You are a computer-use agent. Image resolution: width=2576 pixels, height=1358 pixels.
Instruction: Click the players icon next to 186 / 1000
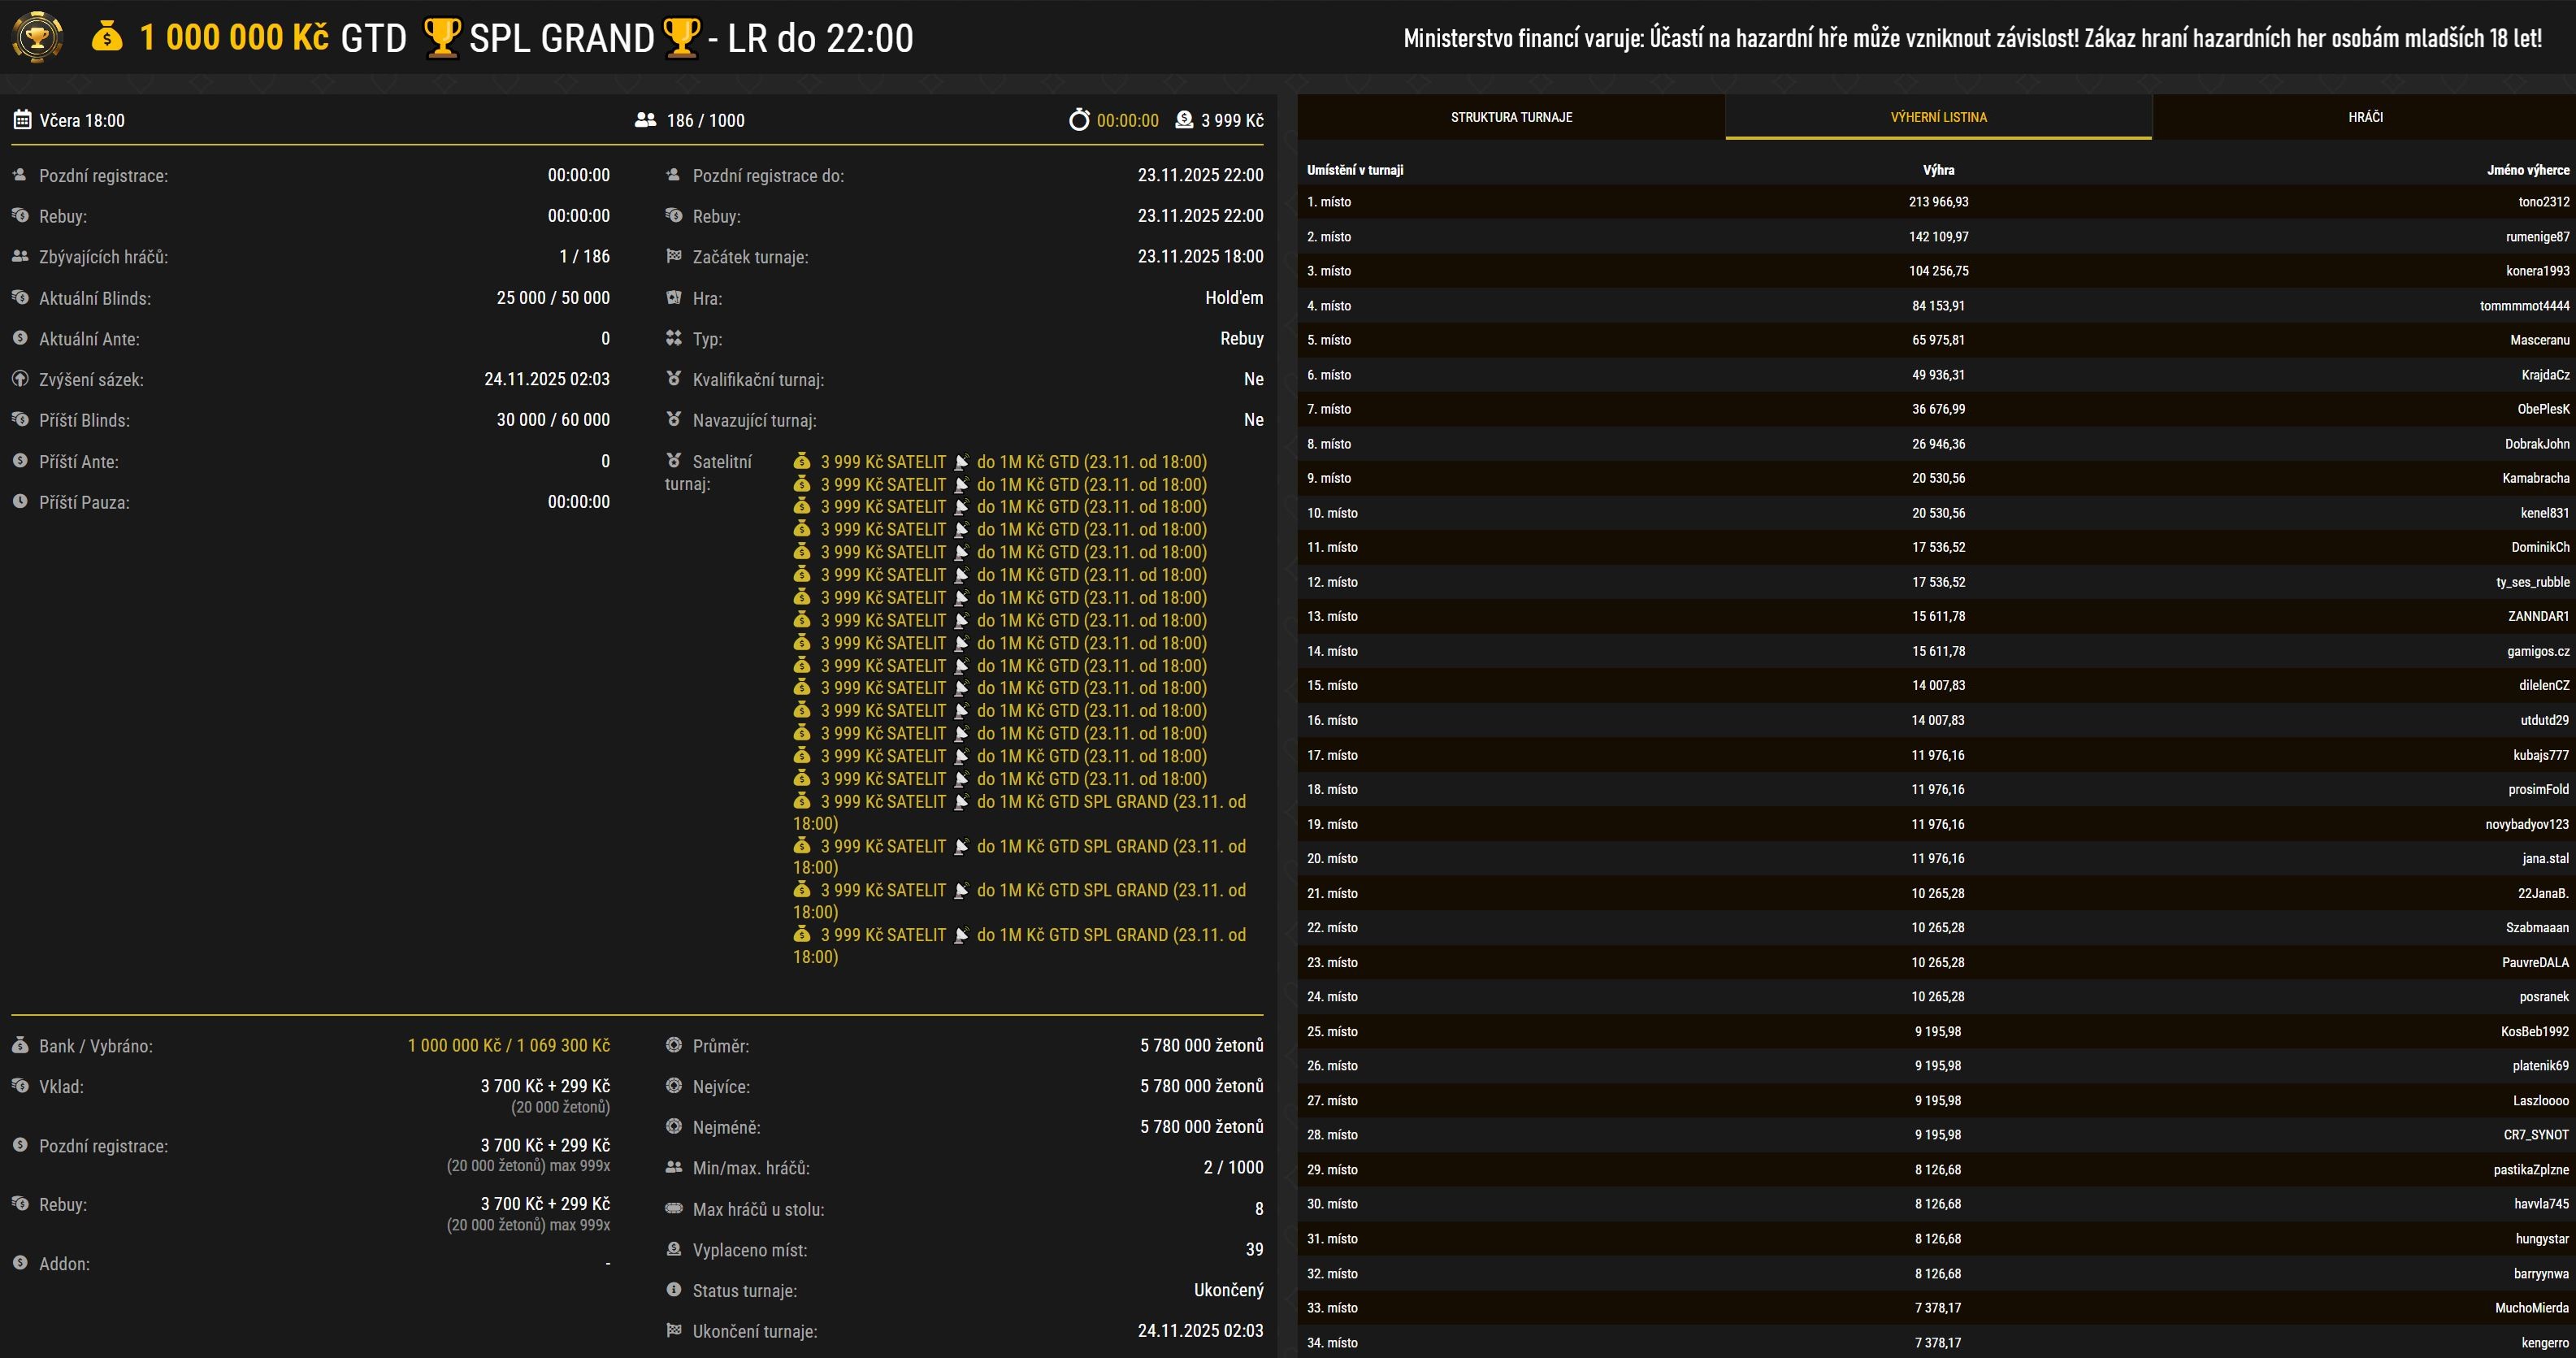coord(645,120)
